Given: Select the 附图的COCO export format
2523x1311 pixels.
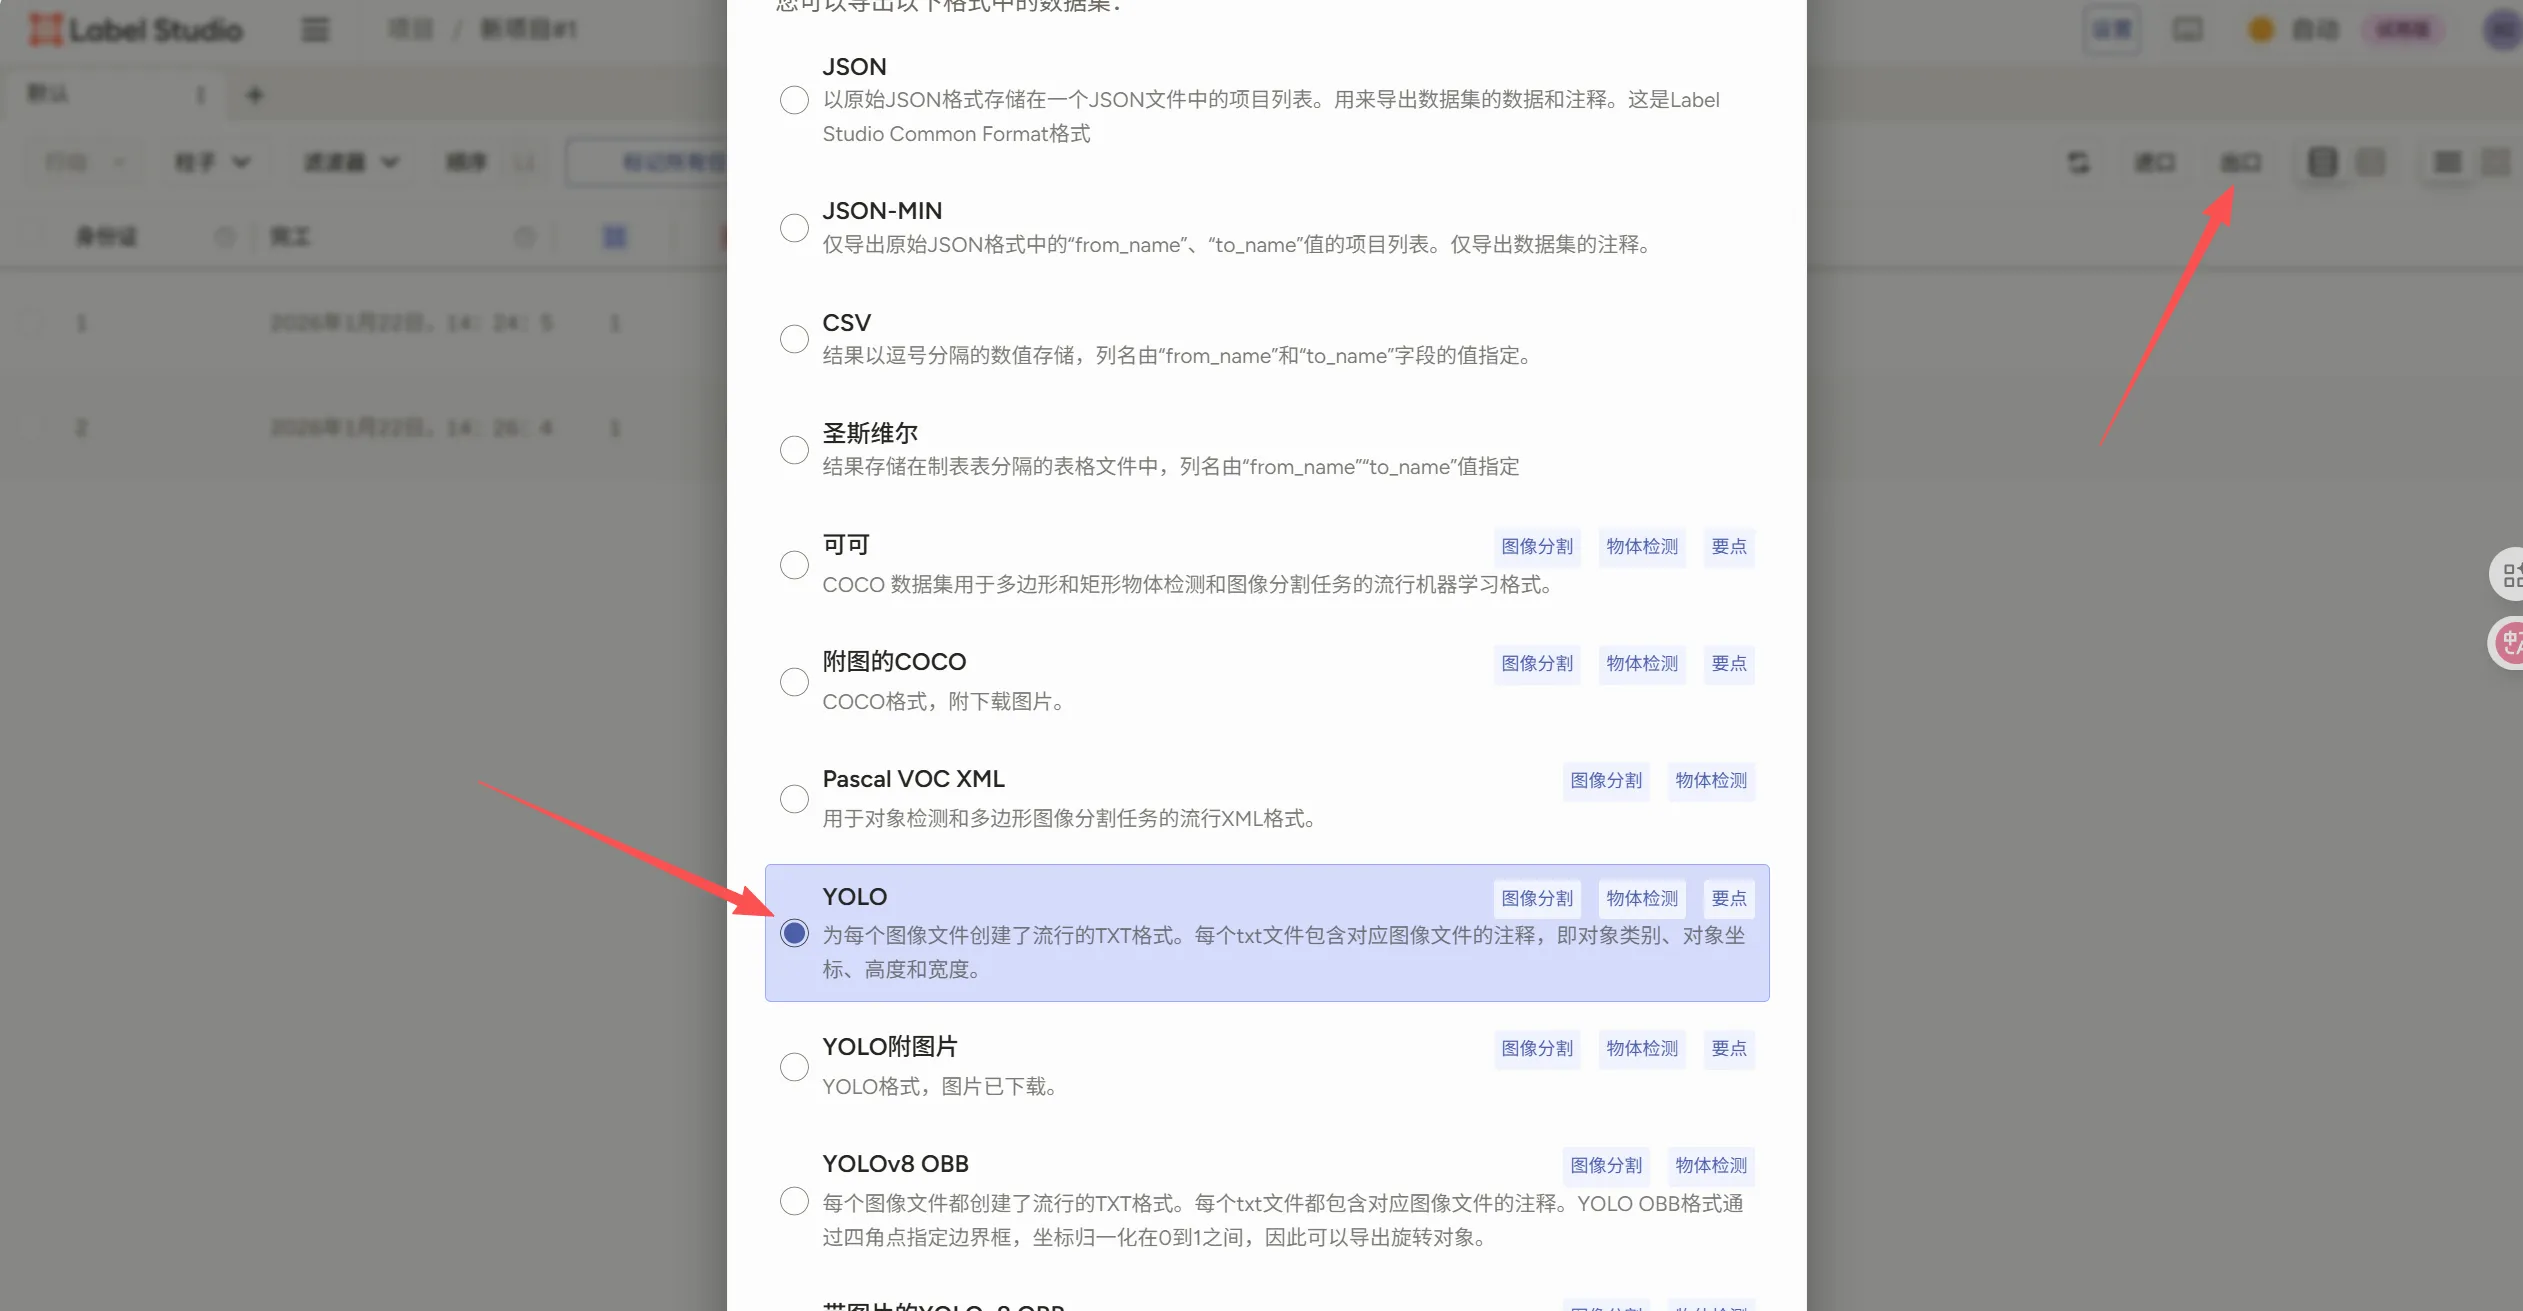Looking at the screenshot, I should [x=794, y=681].
